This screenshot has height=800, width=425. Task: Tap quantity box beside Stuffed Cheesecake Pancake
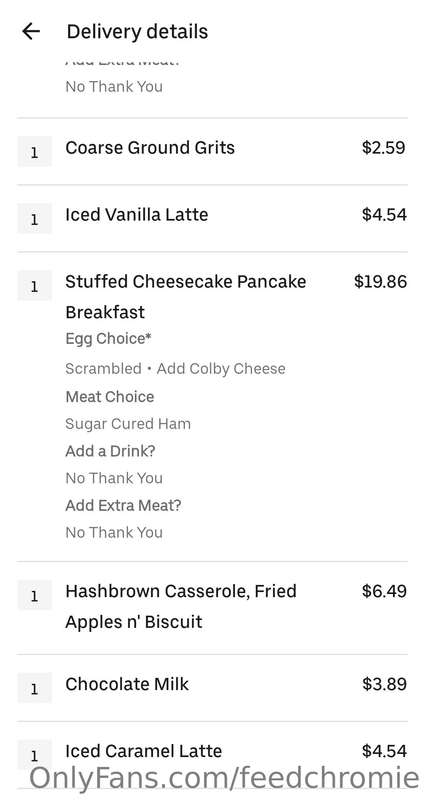[x=35, y=285]
